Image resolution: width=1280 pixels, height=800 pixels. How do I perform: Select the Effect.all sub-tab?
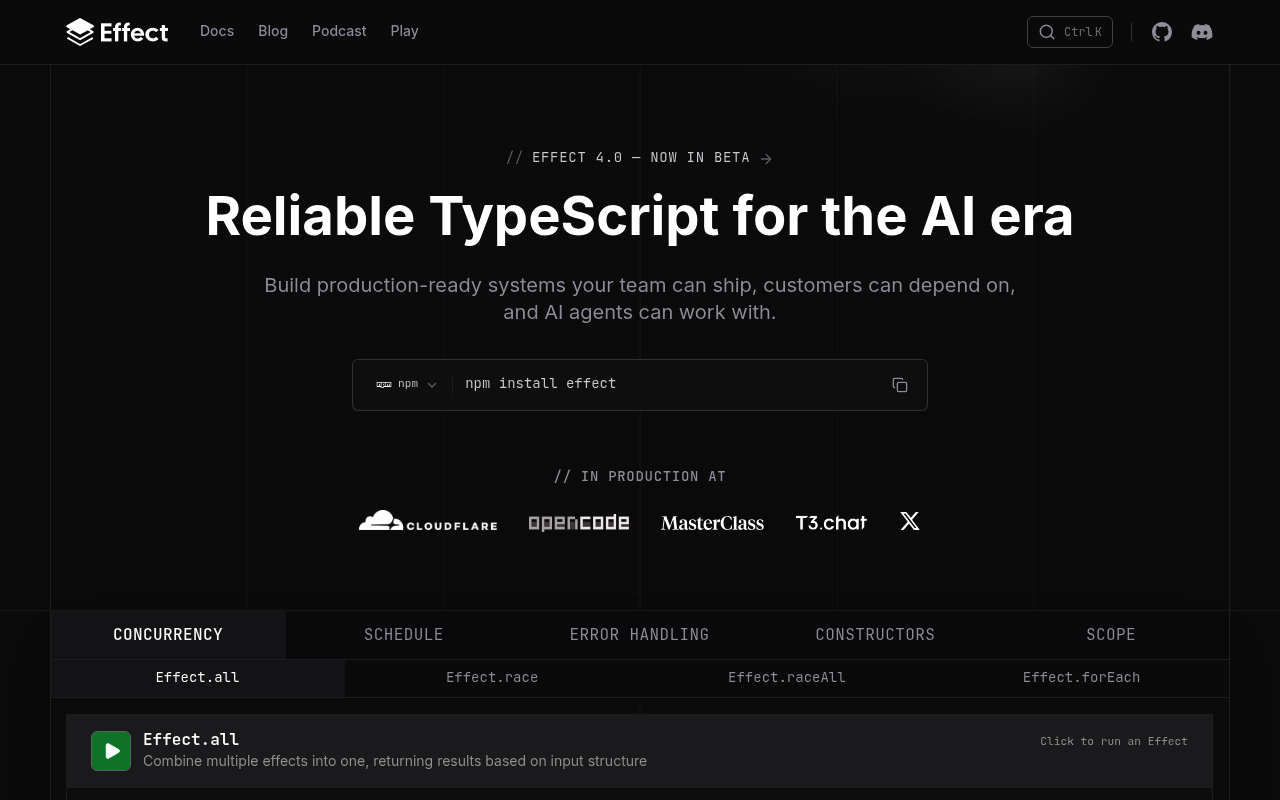pyautogui.click(x=198, y=678)
